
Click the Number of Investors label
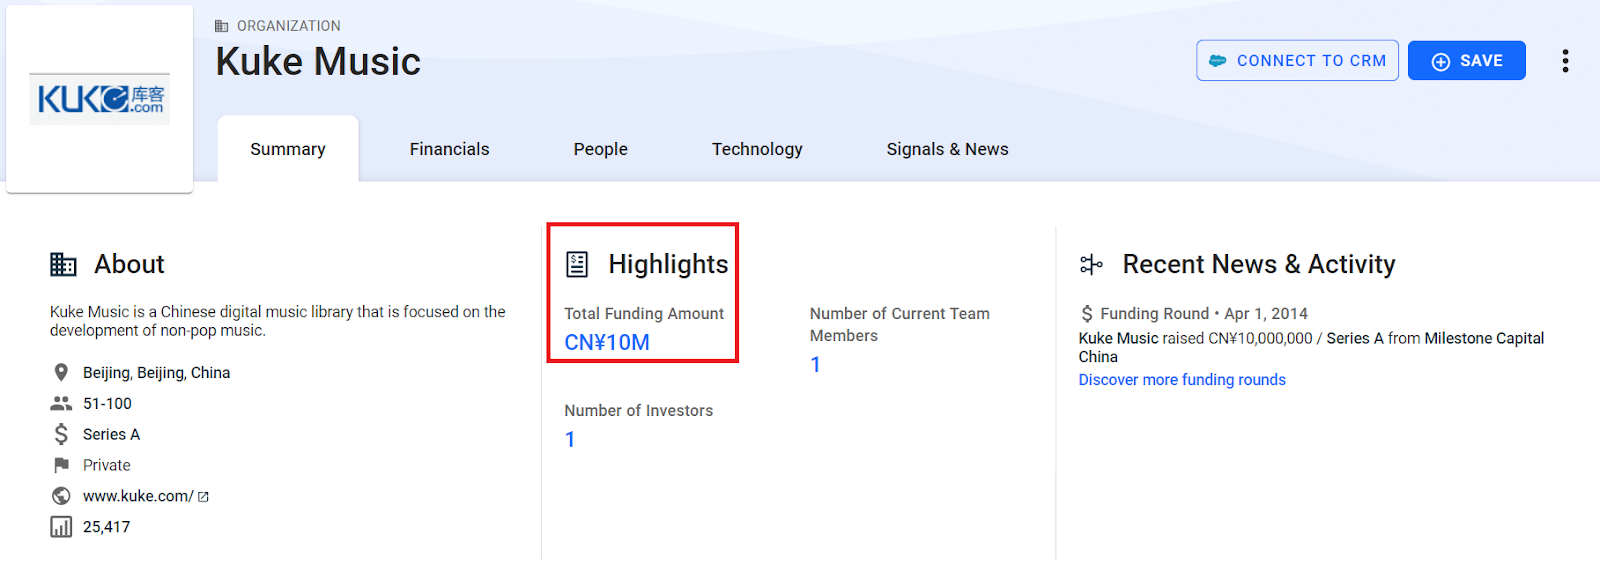pyautogui.click(x=638, y=411)
